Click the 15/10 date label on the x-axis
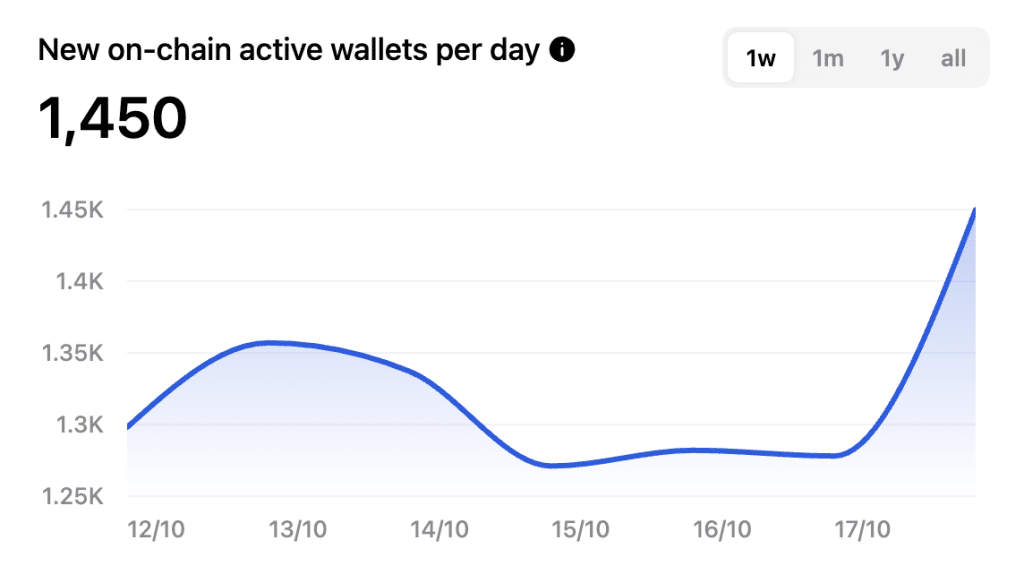This screenshot has height=566, width=1024. click(580, 529)
